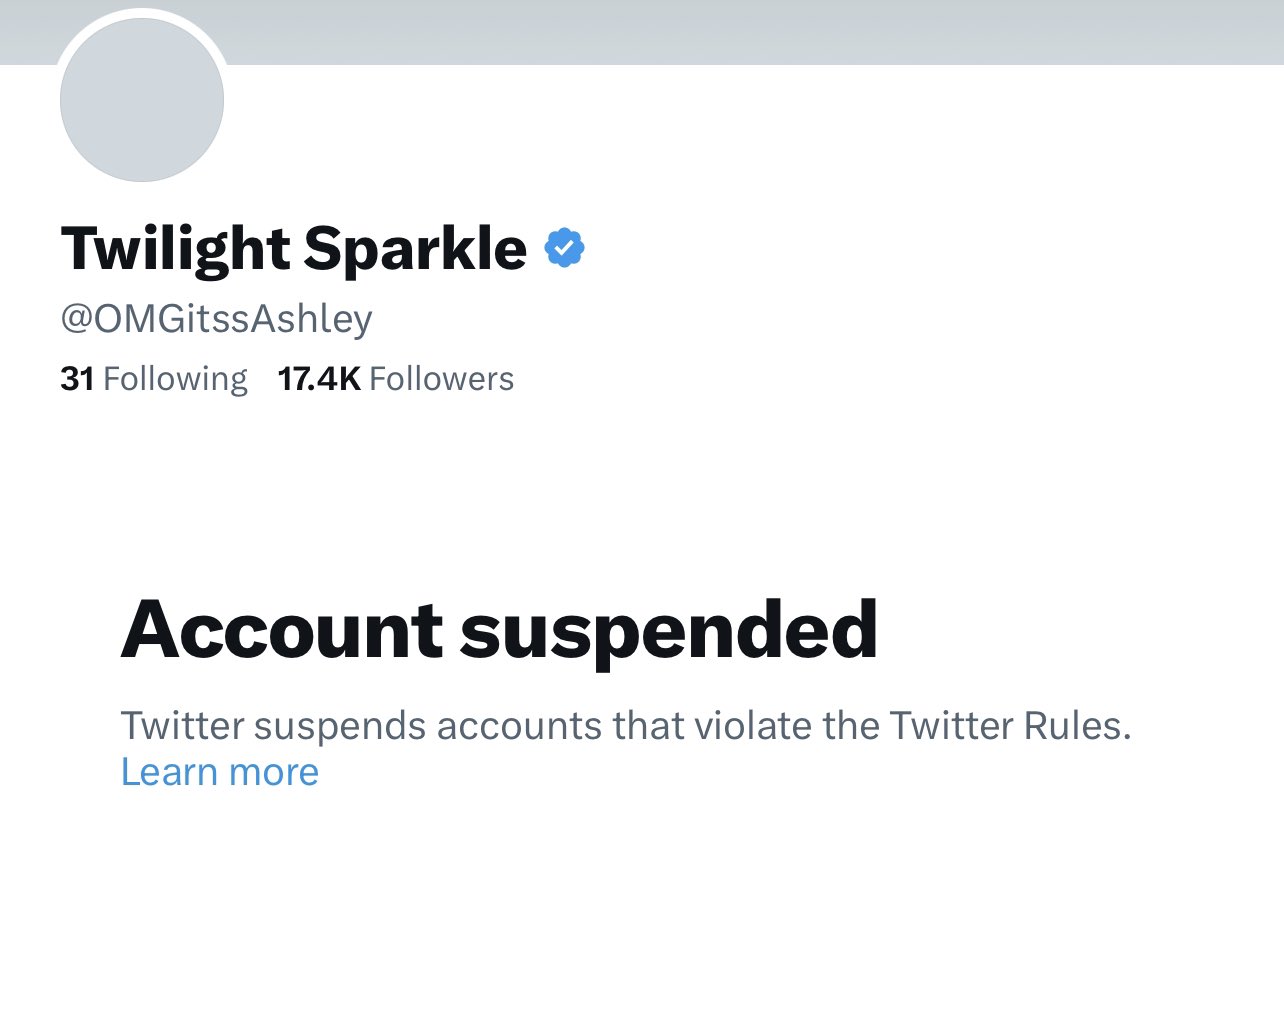Viewport: 1284px width, 1031px height.
Task: Open the blank profile avatar placeholder
Action: click(142, 100)
